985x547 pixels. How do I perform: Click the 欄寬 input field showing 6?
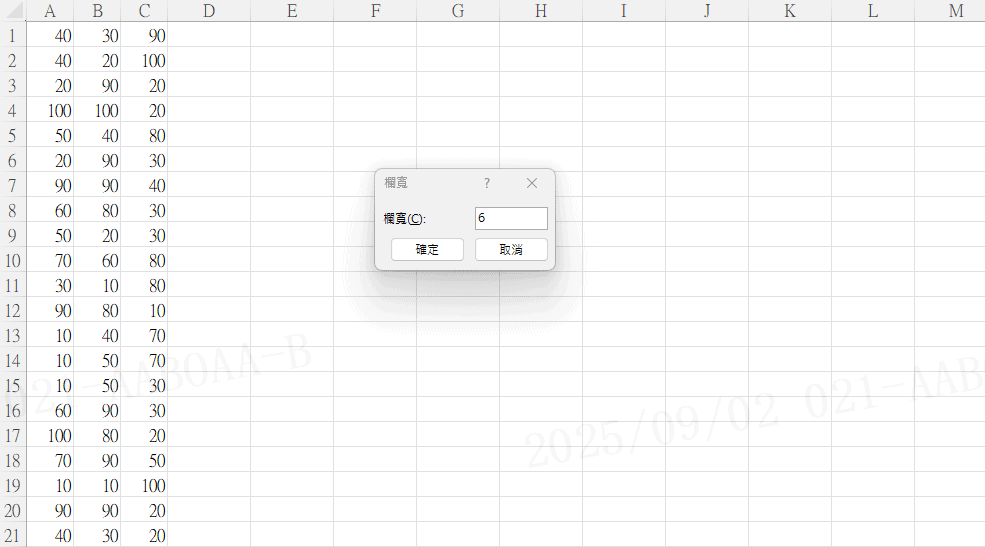511,218
